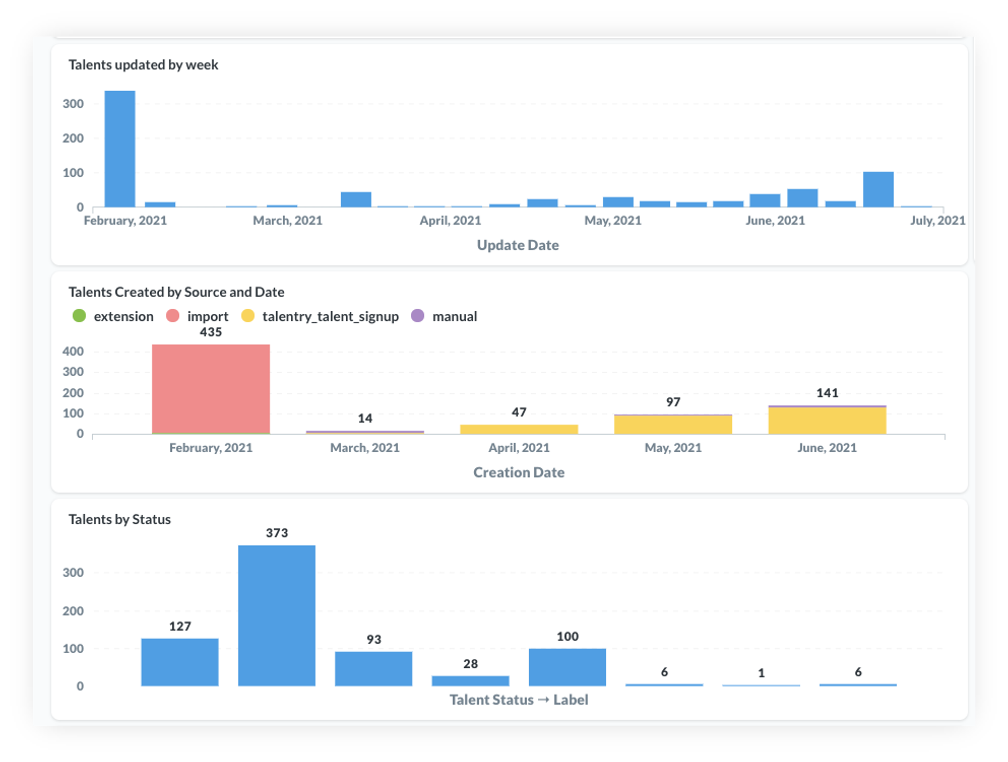Open Talents Created by Source and Date title
The width and height of the screenshot is (1008, 762).
click(x=176, y=292)
